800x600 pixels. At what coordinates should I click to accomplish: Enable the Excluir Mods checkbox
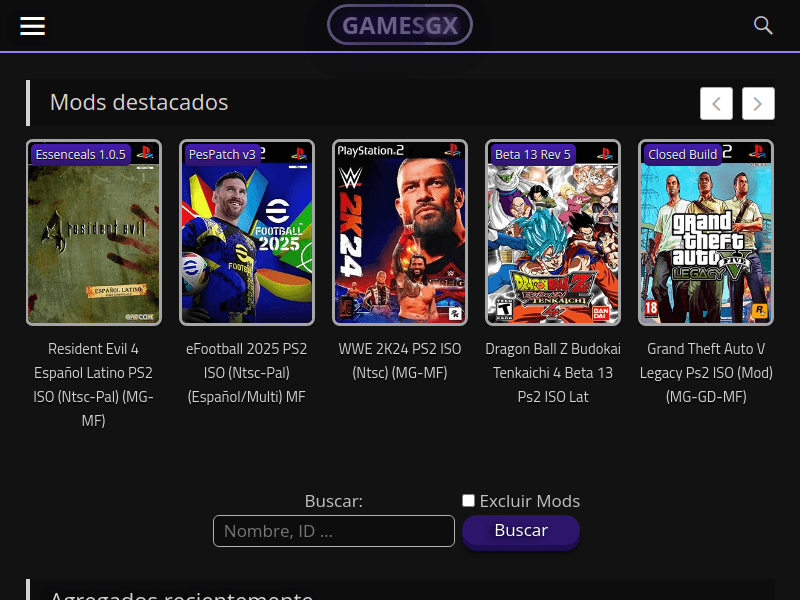click(468, 500)
